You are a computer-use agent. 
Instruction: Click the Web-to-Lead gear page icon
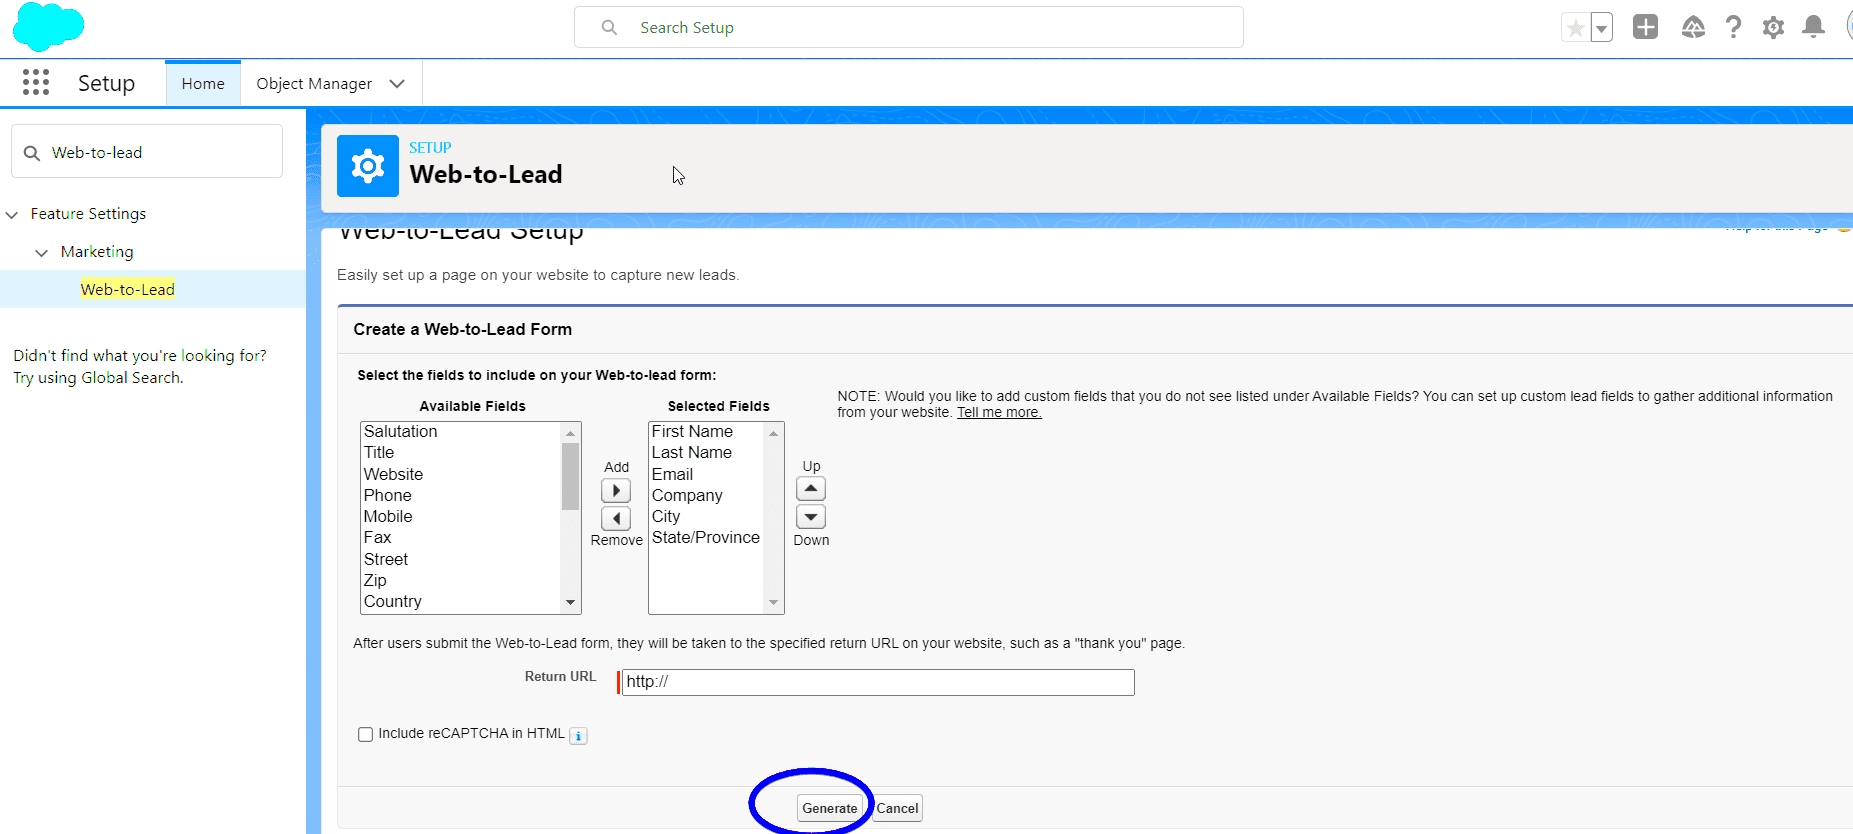pyautogui.click(x=368, y=166)
